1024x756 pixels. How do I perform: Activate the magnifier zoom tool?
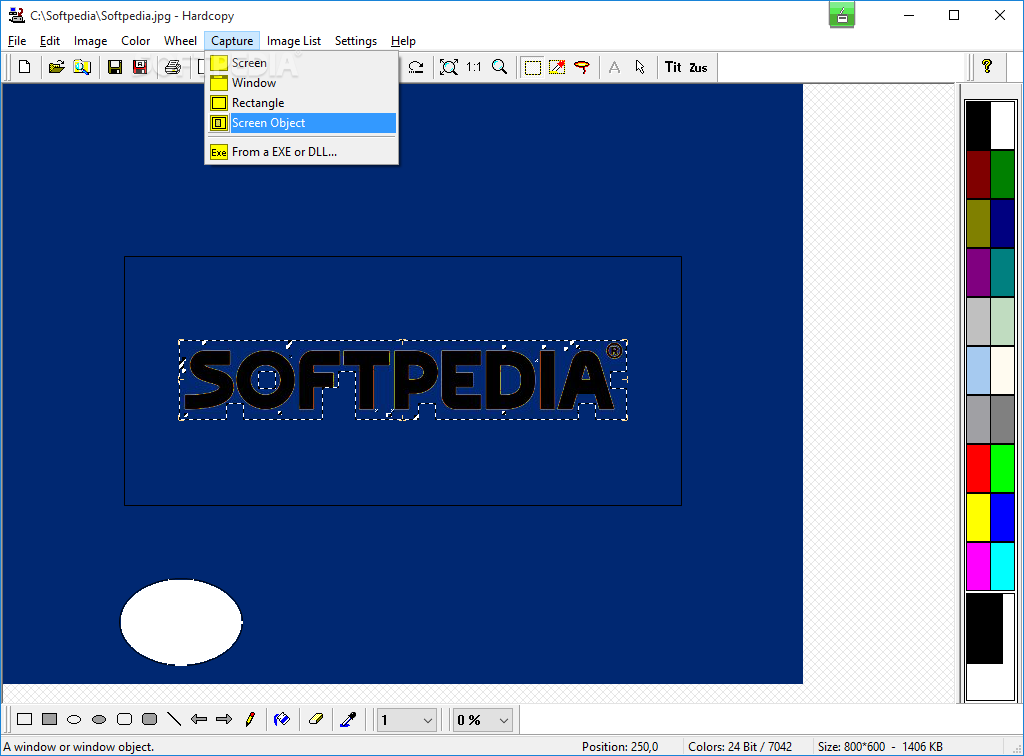(499, 67)
